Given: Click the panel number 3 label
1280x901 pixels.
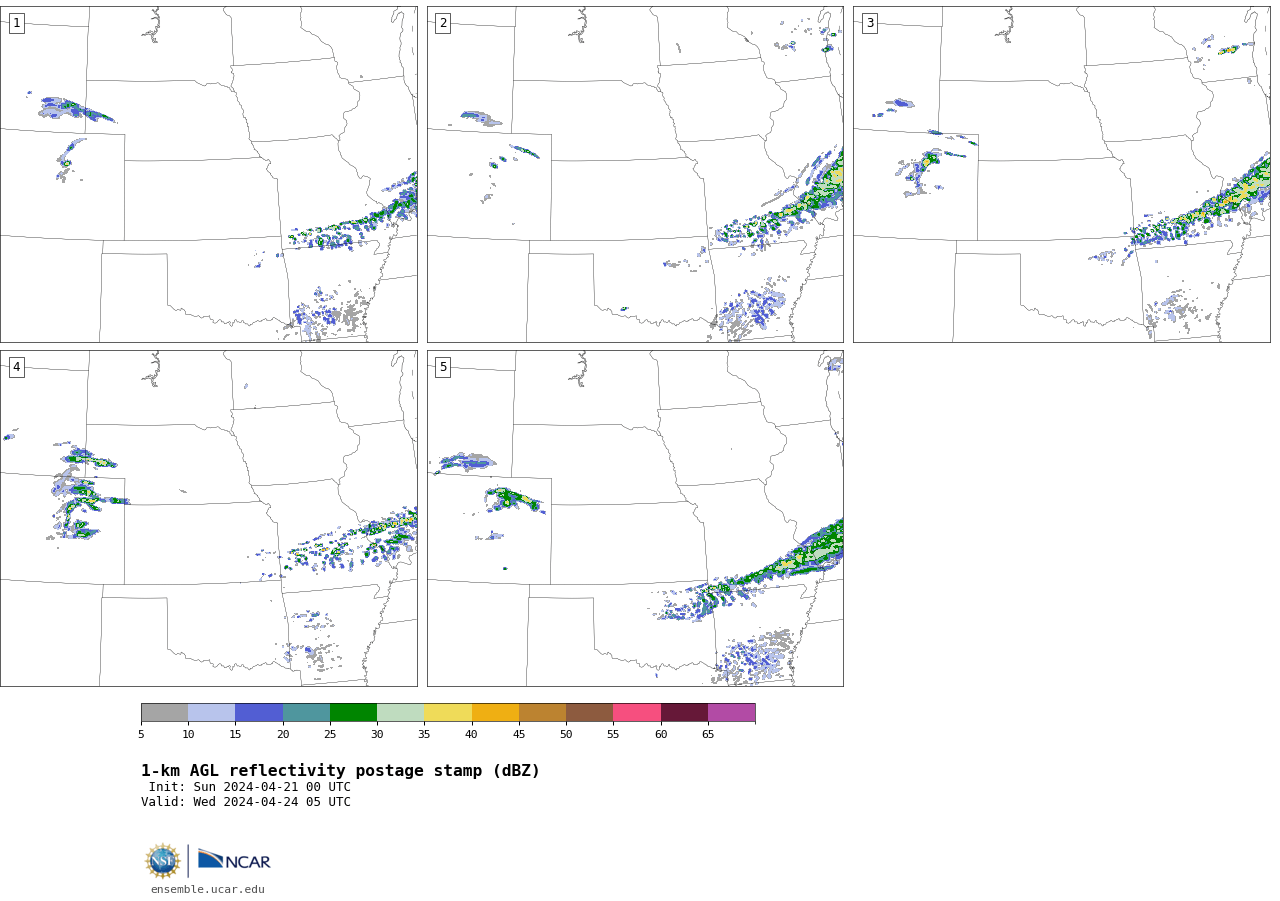Looking at the screenshot, I should point(869,23).
